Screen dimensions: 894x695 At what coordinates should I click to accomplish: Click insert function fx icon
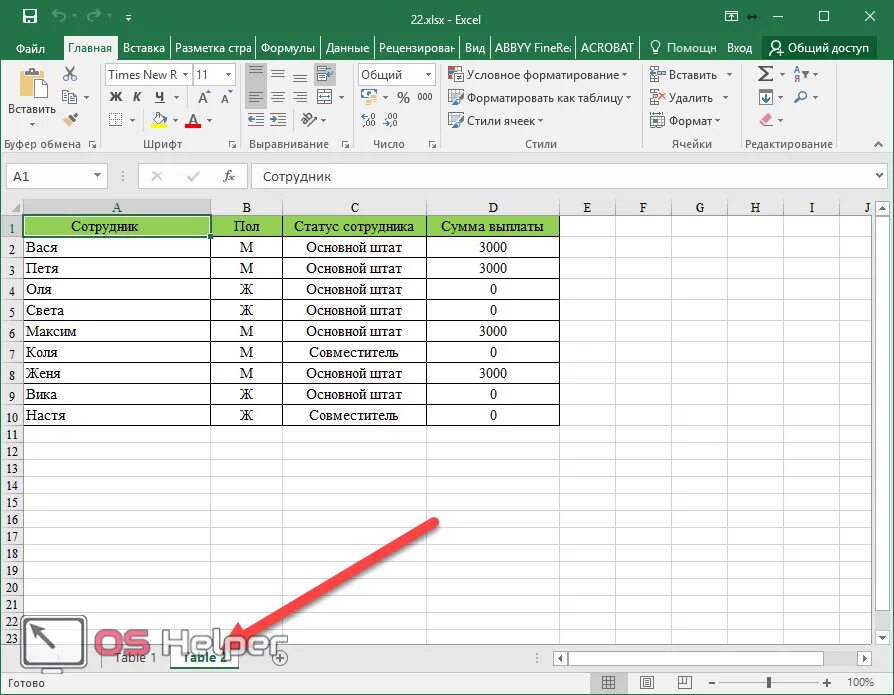(229, 176)
